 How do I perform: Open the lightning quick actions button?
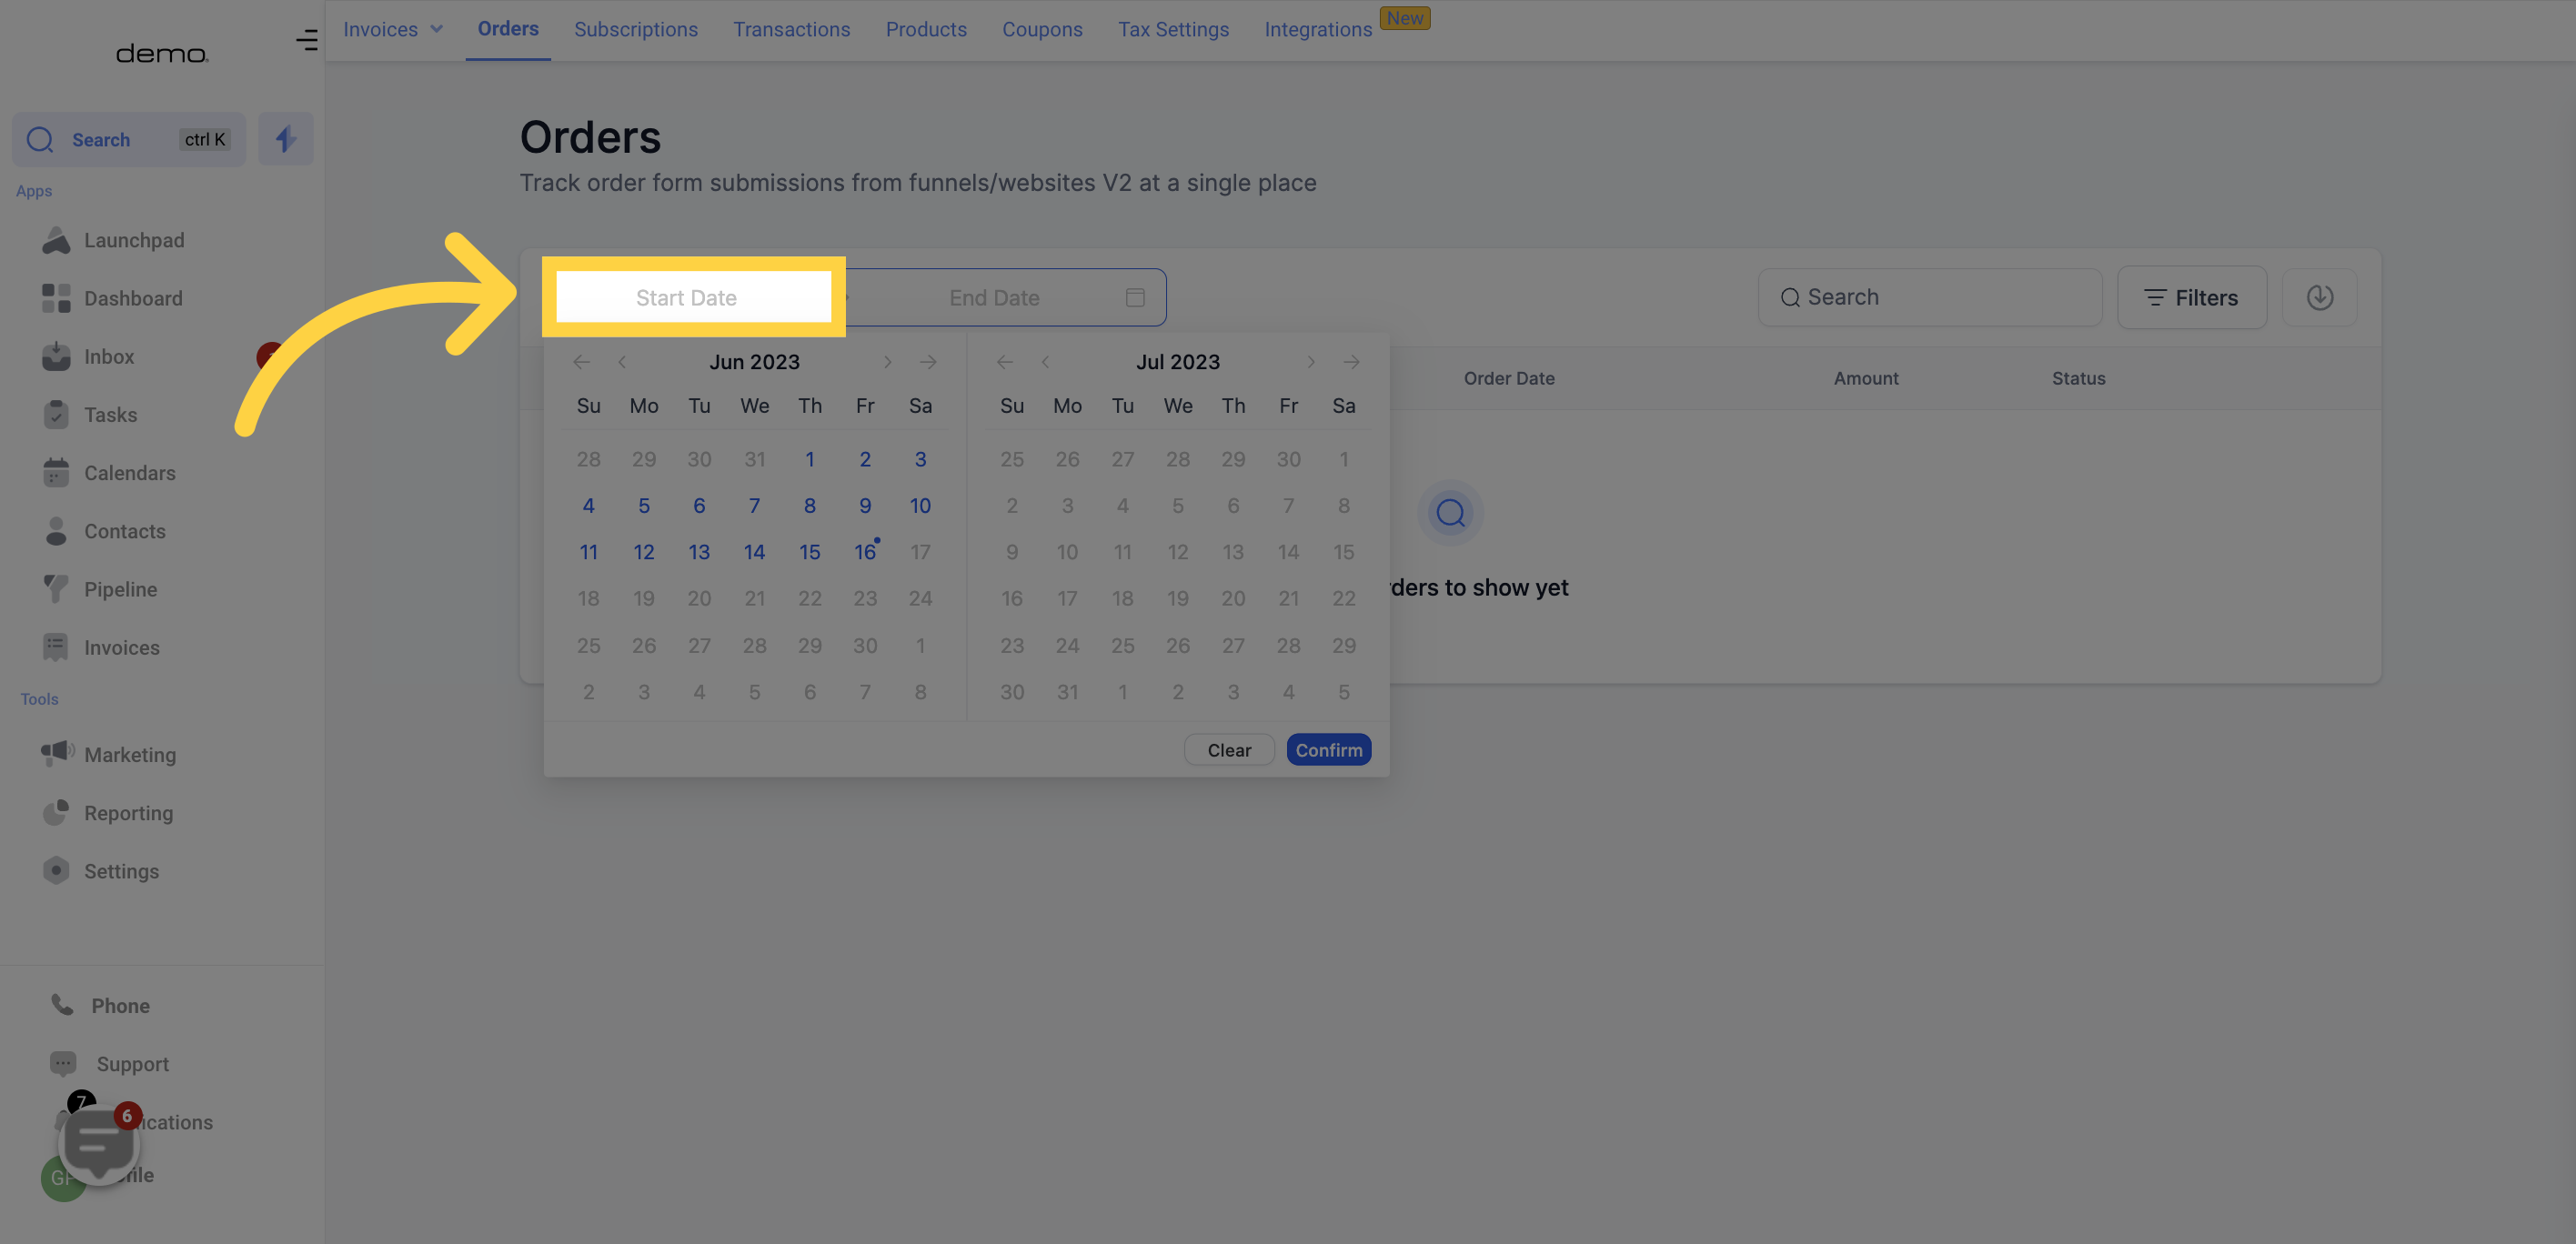(x=286, y=139)
